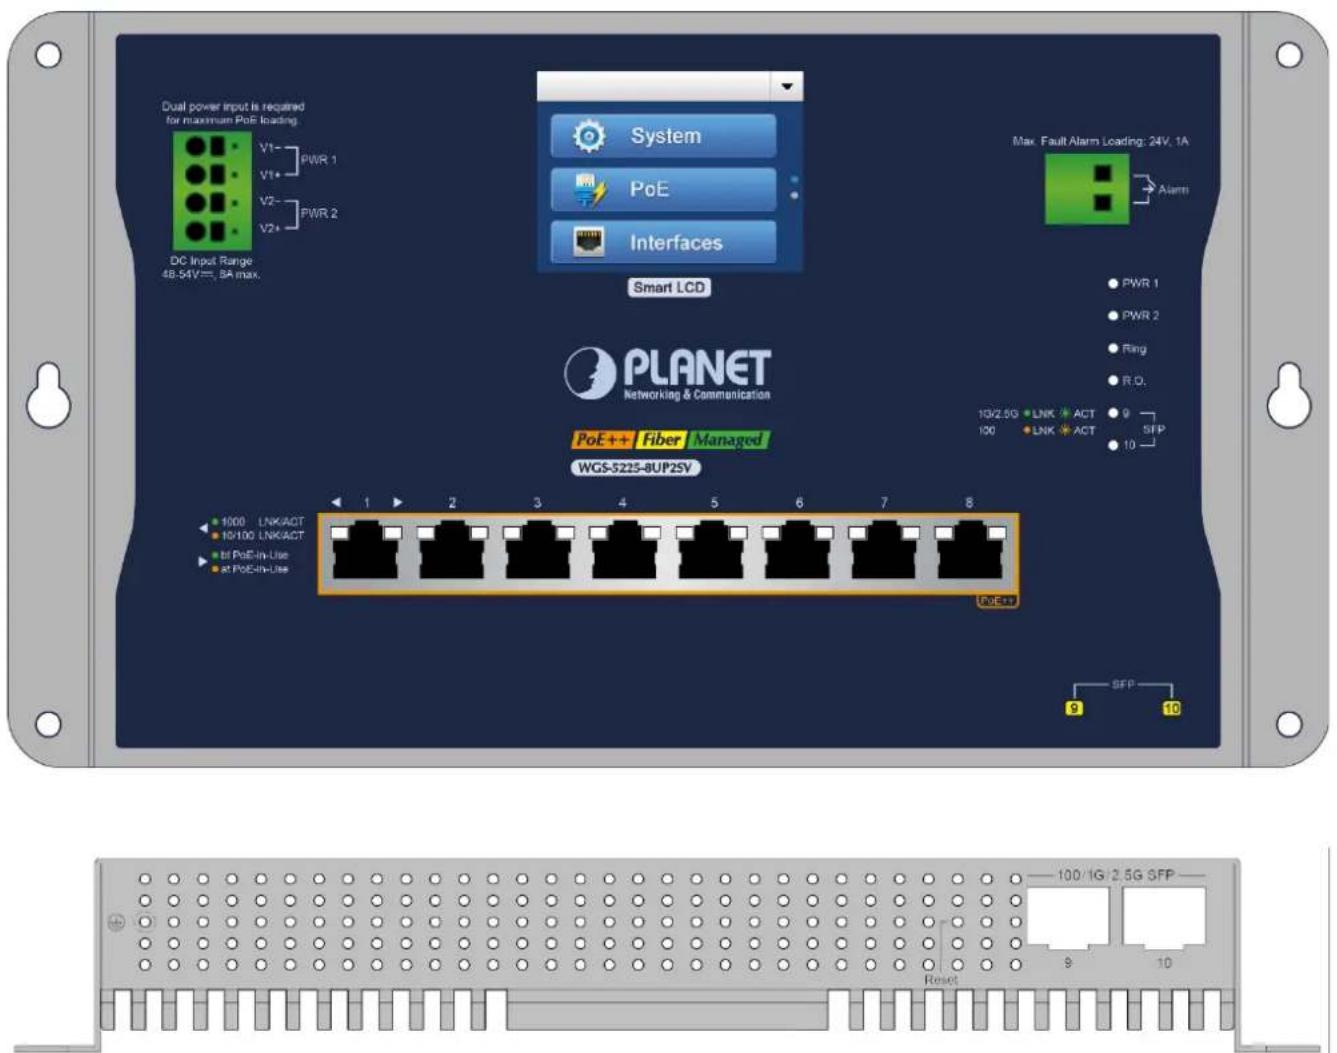The width and height of the screenshot is (1337, 1053).
Task: Open the Interfaces menu item
Action: [663, 242]
